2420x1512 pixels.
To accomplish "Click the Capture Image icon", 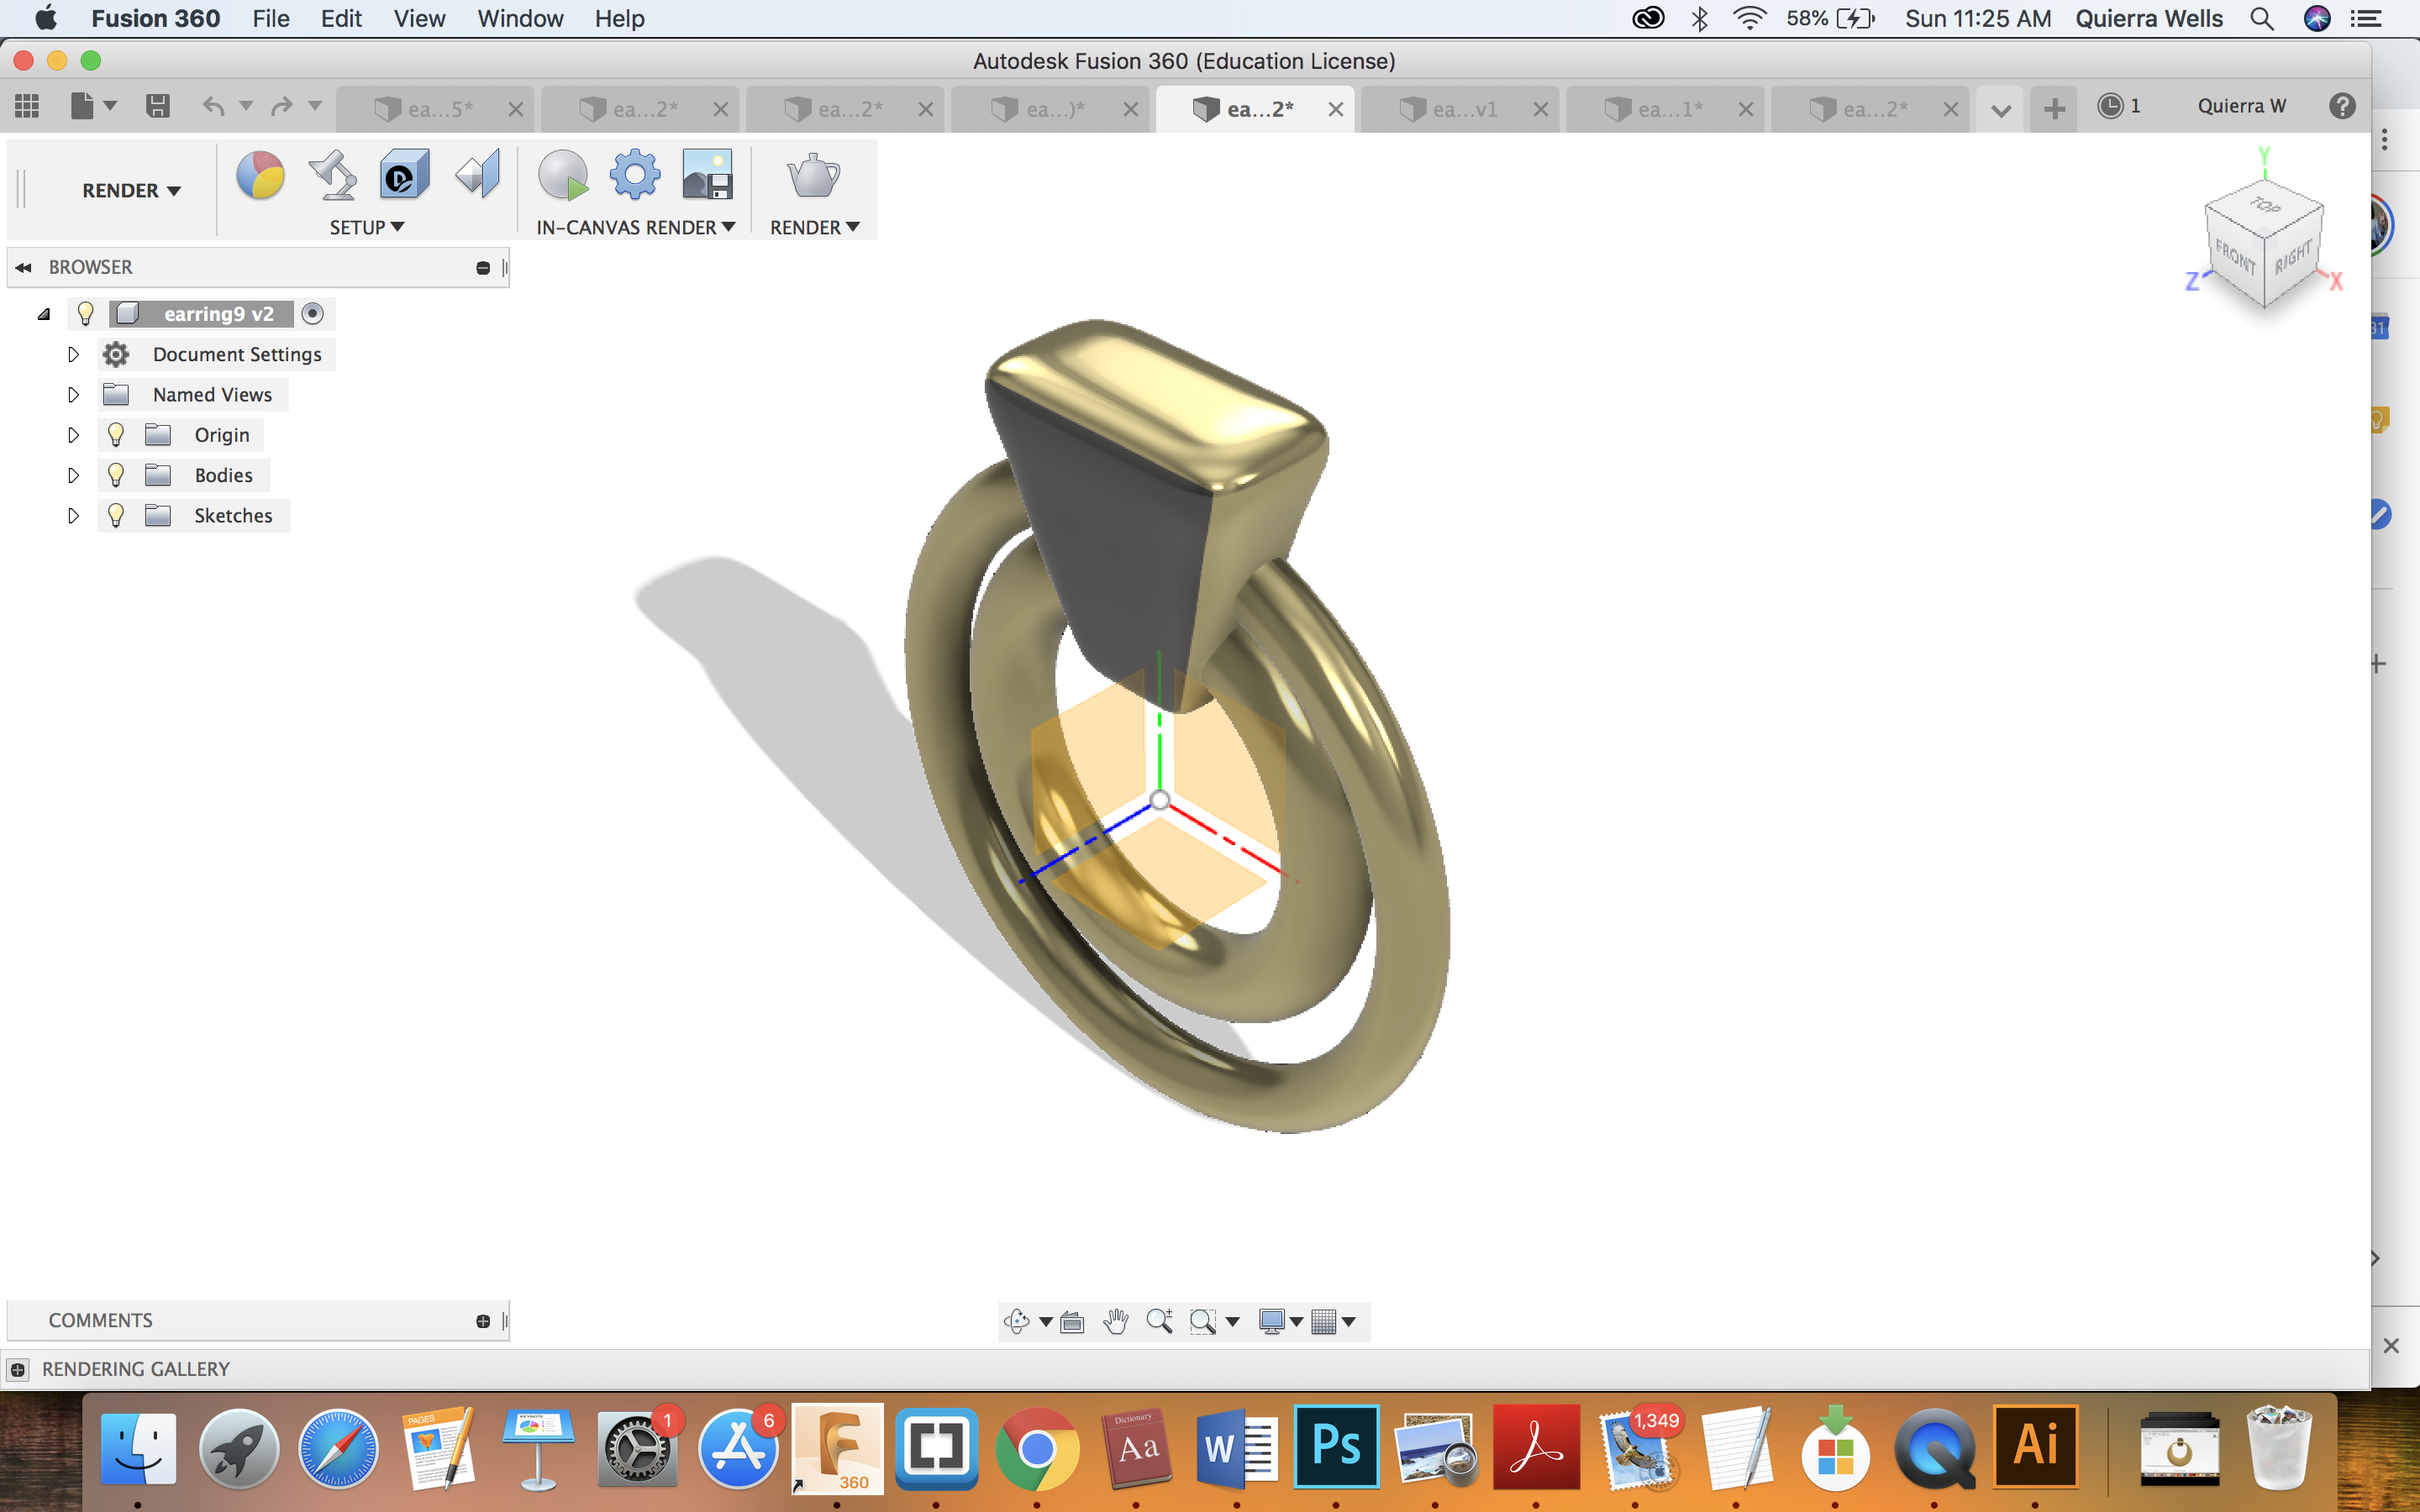I will pyautogui.click(x=707, y=176).
